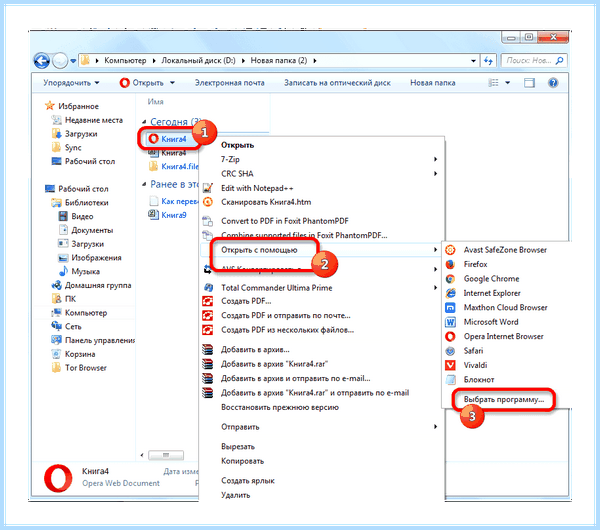
Task: Click Записать на оптический диск
Action: (337, 83)
